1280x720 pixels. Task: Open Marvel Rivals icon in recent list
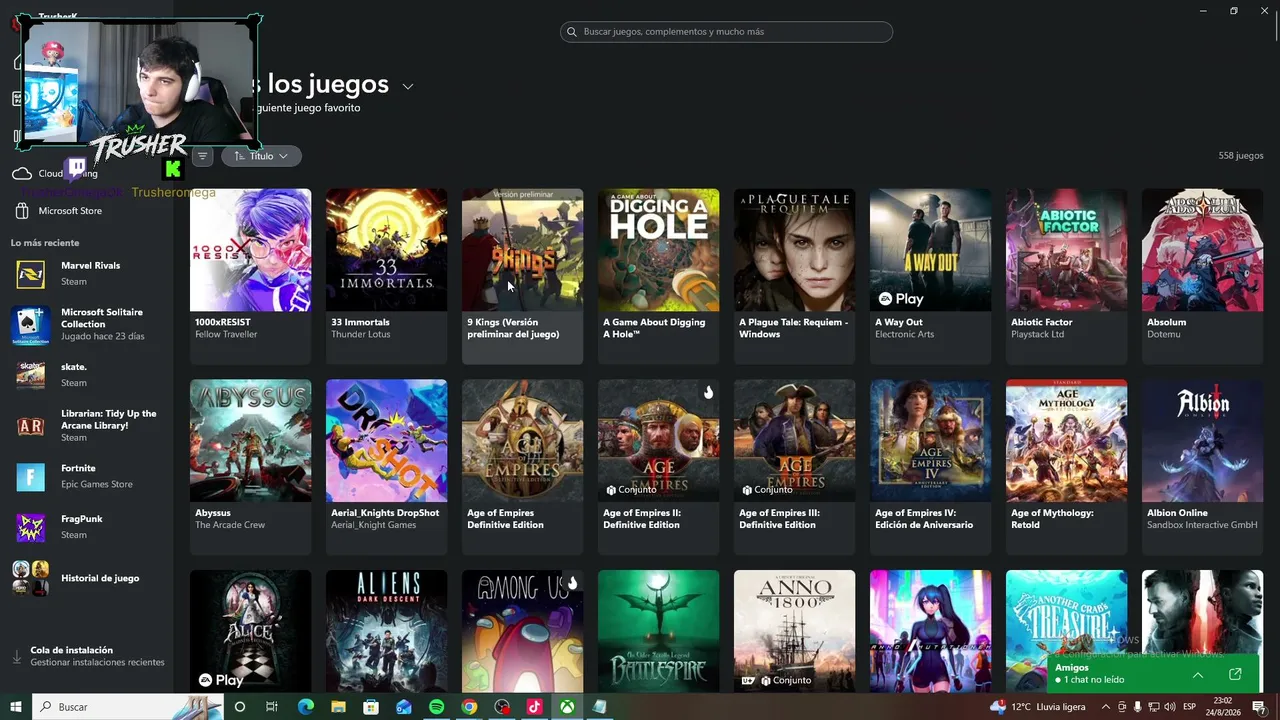[30, 273]
